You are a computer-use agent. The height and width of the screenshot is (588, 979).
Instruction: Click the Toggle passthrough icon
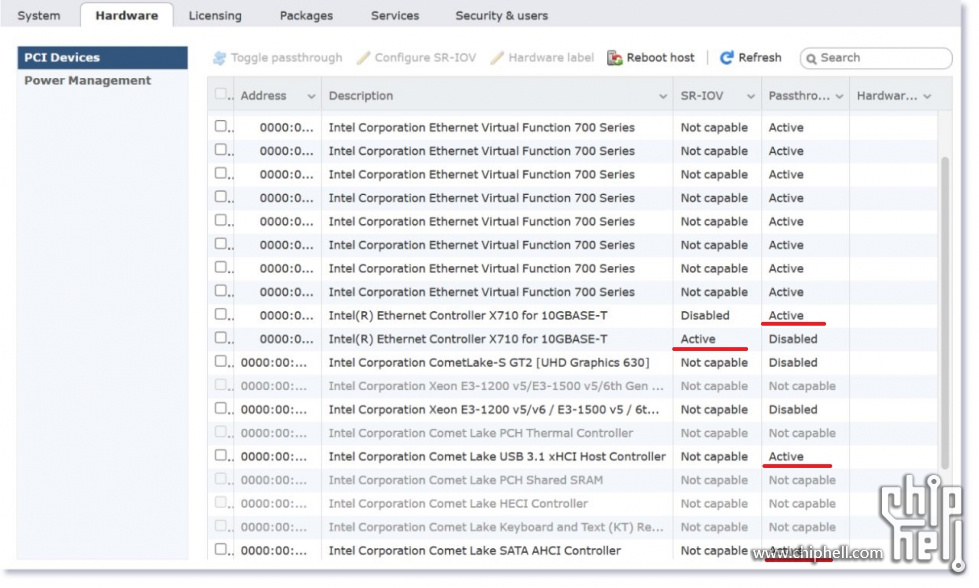coord(219,58)
